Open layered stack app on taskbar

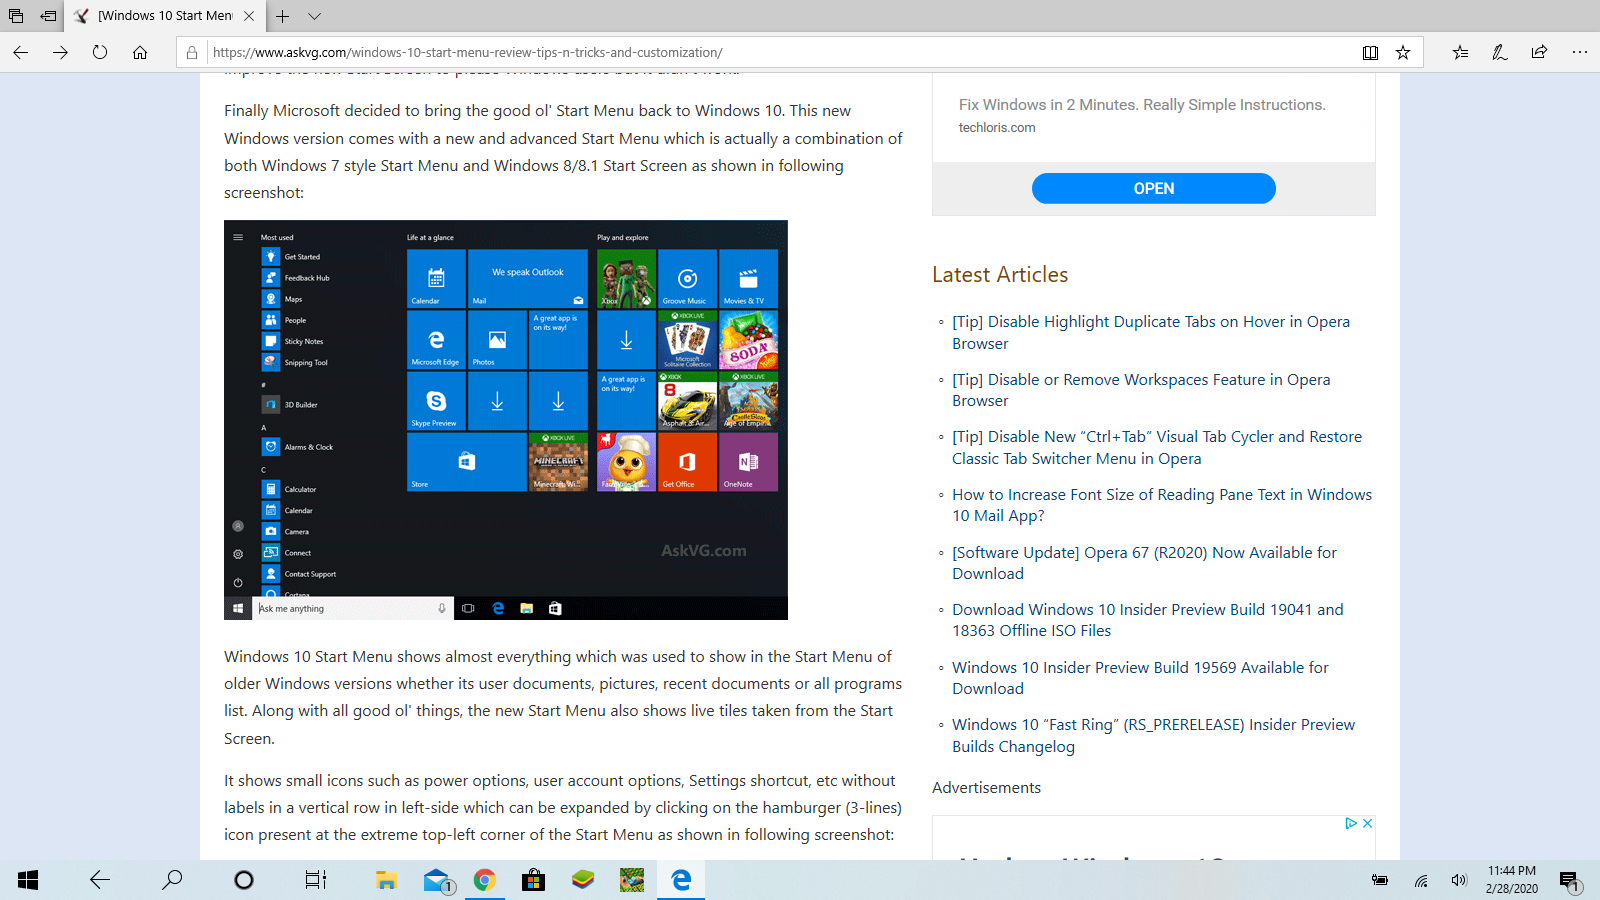tap(583, 880)
